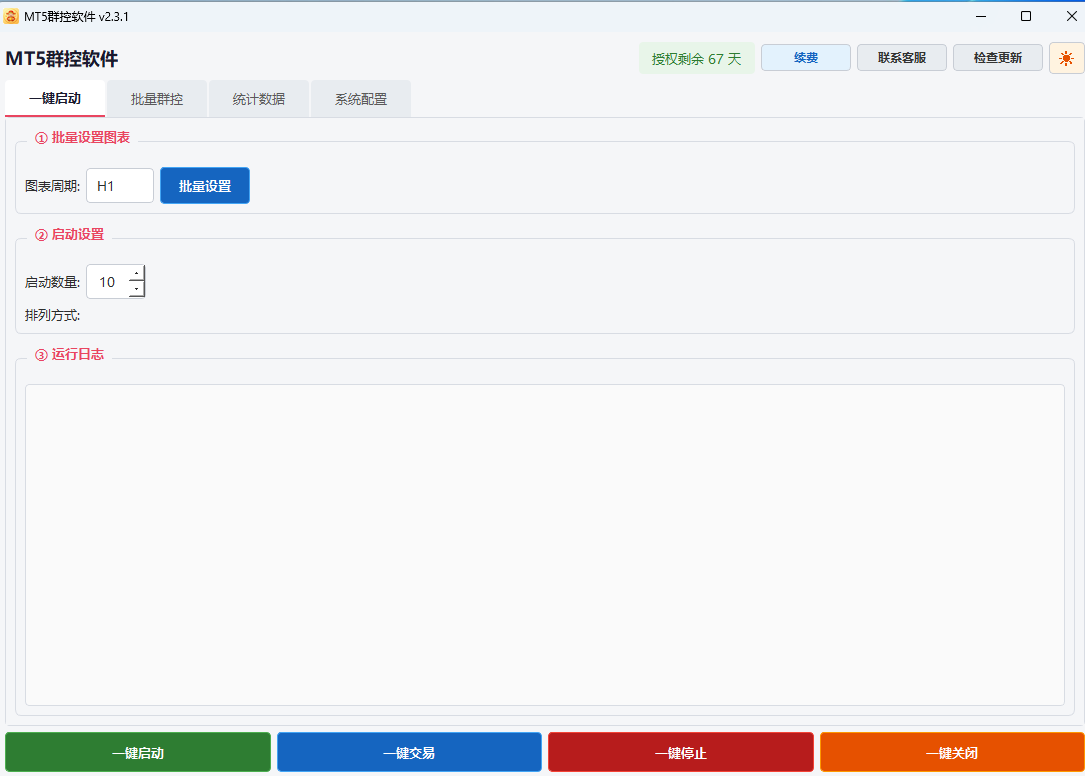Click the 联系客服 button
Image resolution: width=1085 pixels, height=776 pixels.
click(x=902, y=58)
